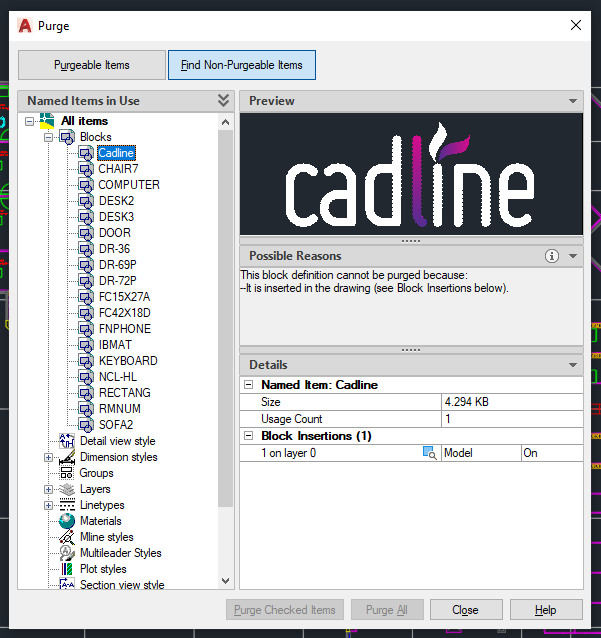Select the RMNUM block
Viewport: 601px width, 638px height.
[120, 409]
